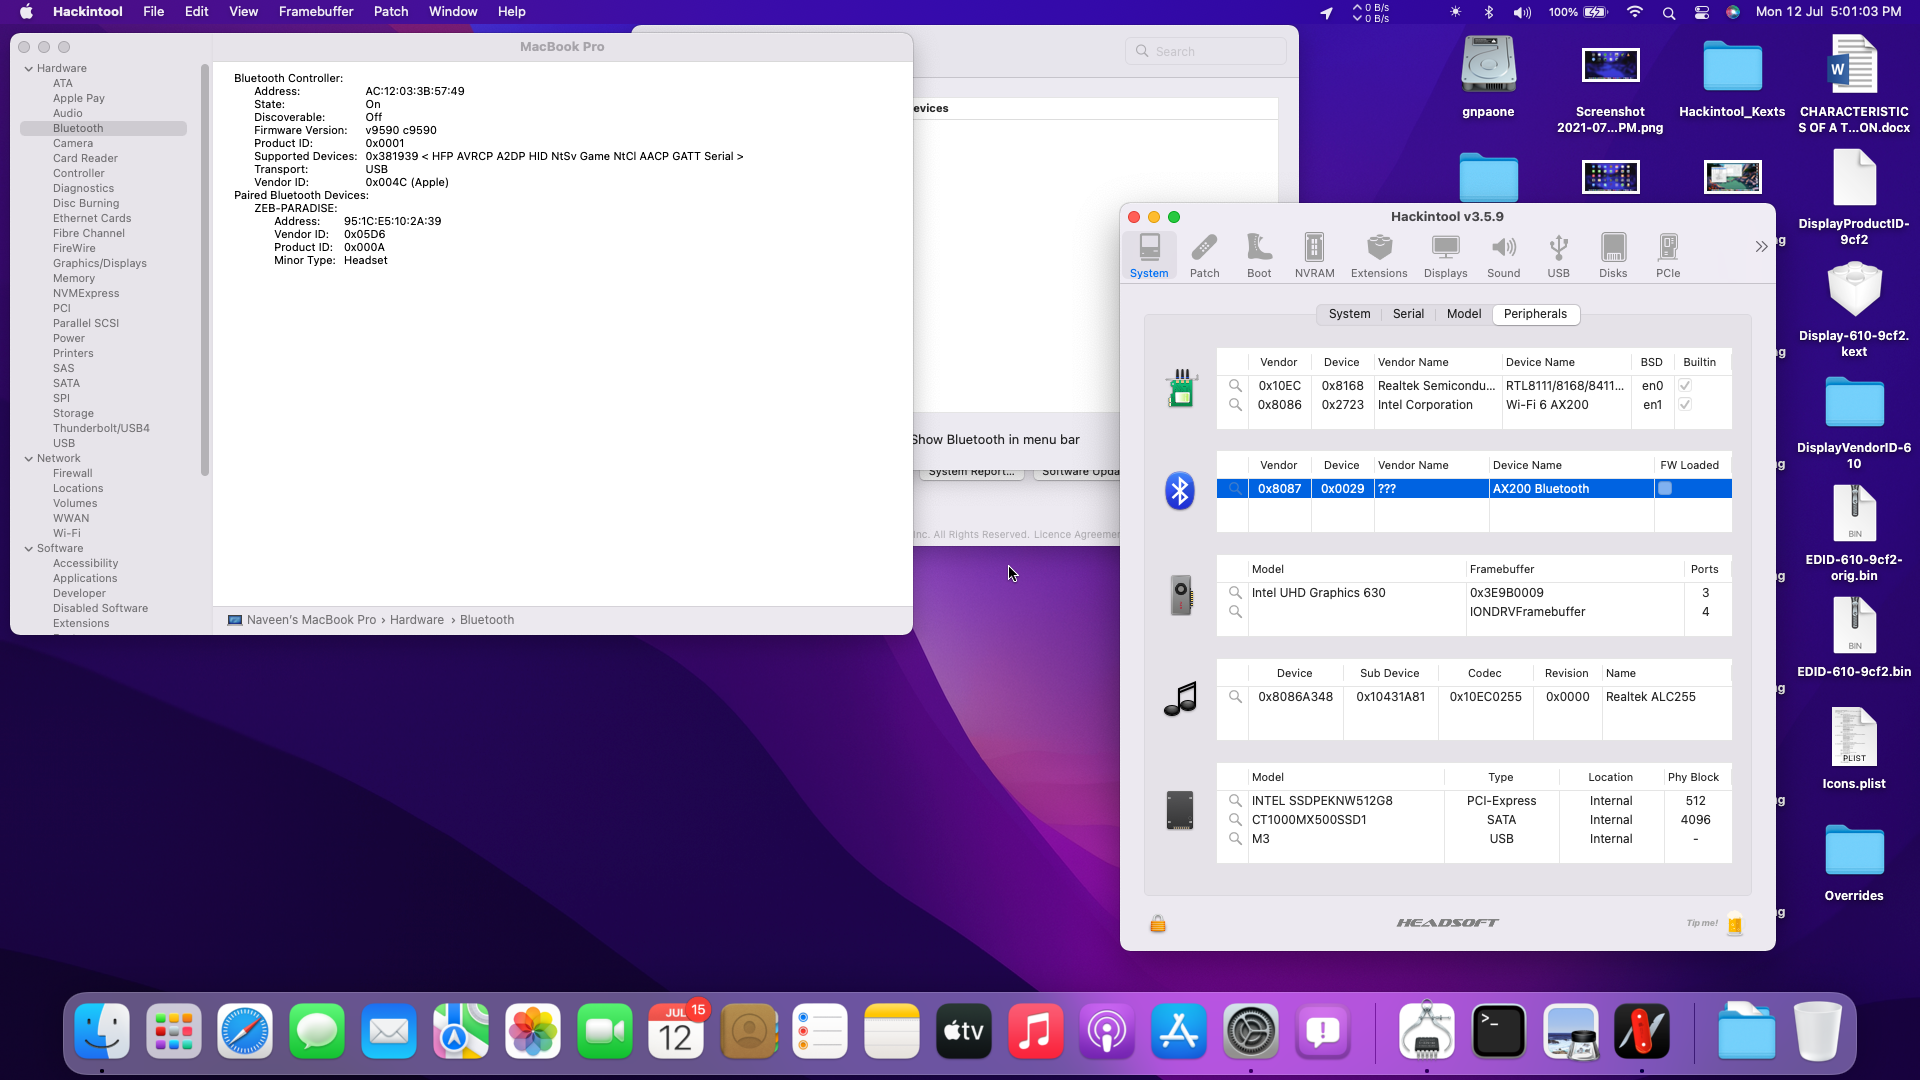Open the Framebuffer menu
1920x1080 pixels.
click(x=315, y=11)
